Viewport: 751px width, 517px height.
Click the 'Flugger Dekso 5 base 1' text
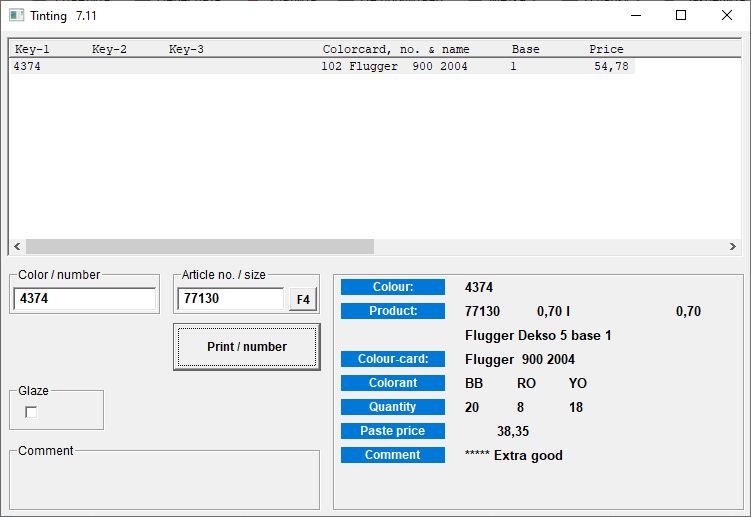[538, 335]
